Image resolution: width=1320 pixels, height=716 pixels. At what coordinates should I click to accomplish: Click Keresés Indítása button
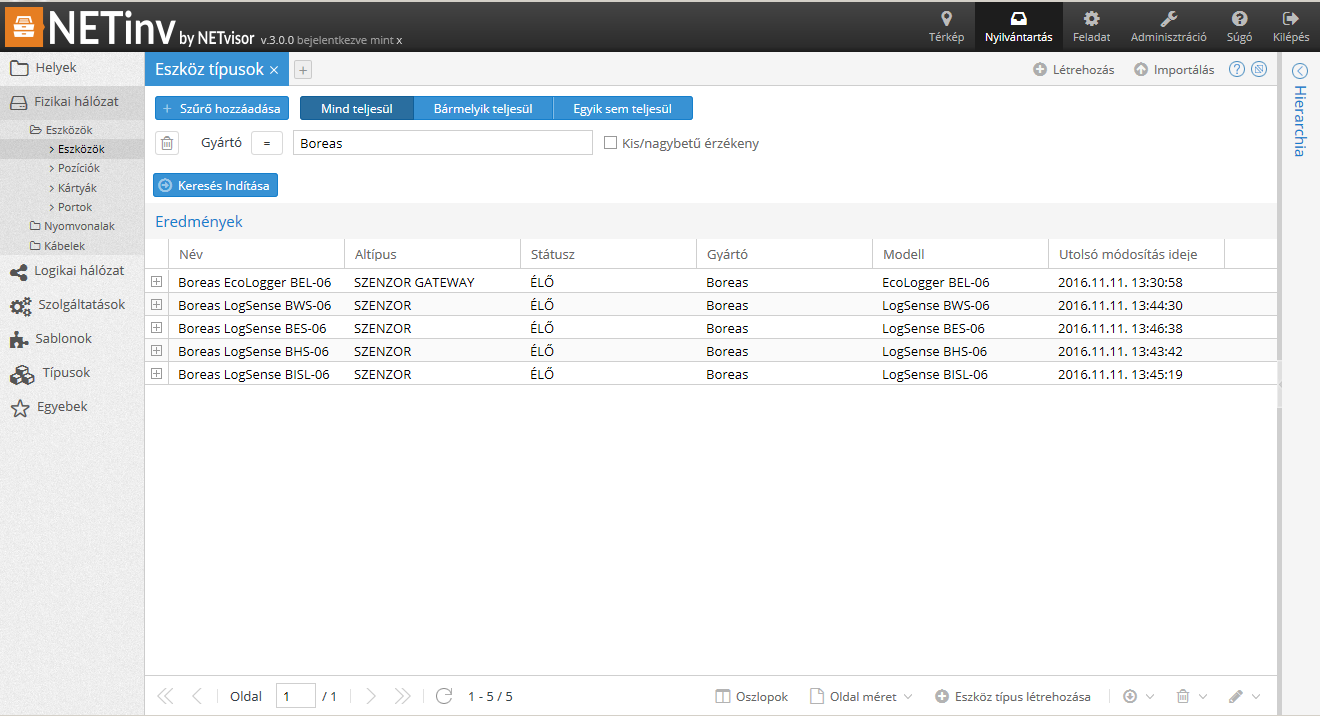[216, 185]
